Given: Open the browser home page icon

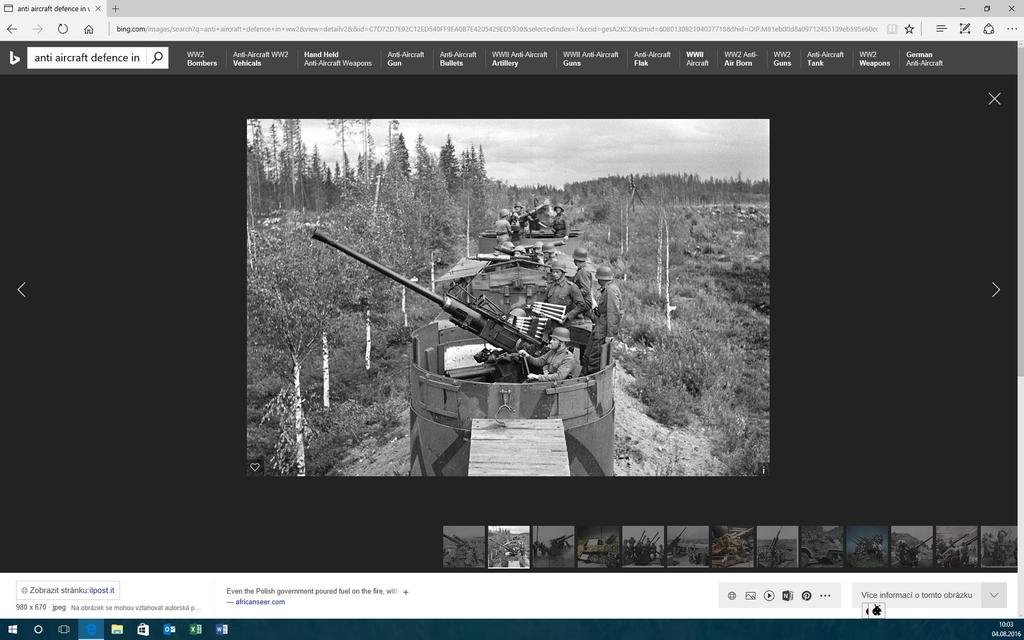Looking at the screenshot, I should click(x=89, y=29).
